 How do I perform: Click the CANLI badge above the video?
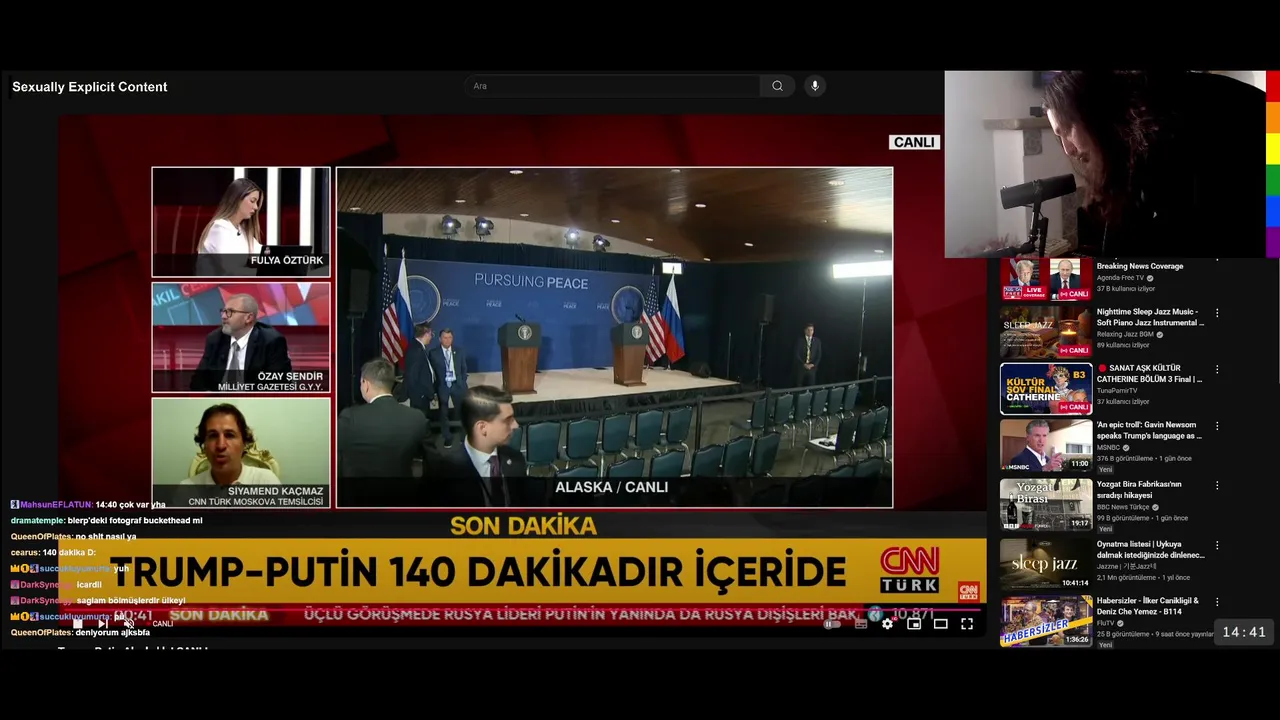(914, 142)
